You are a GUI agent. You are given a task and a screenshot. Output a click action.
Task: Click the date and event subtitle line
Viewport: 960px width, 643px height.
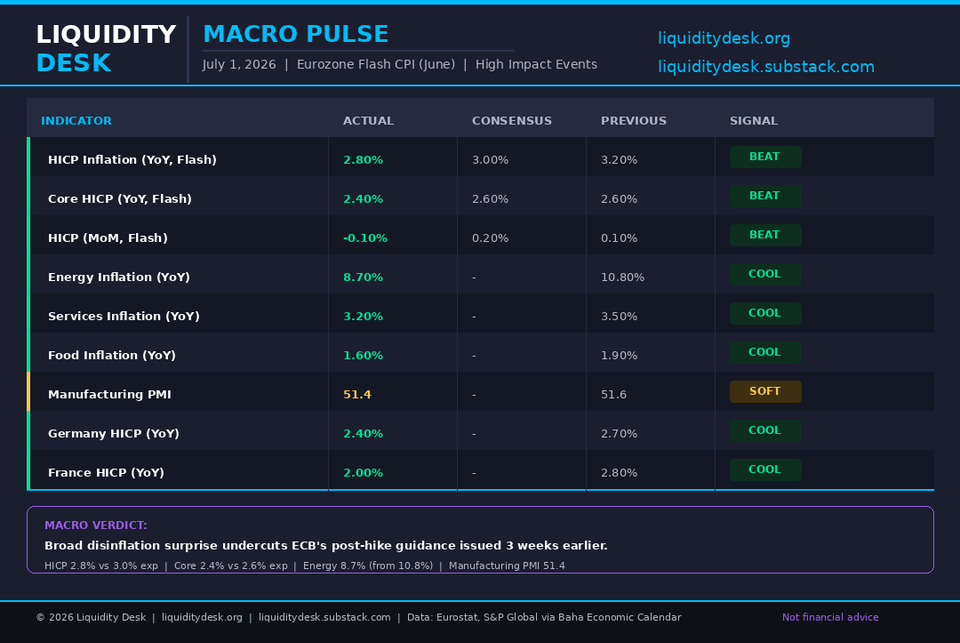pos(400,64)
